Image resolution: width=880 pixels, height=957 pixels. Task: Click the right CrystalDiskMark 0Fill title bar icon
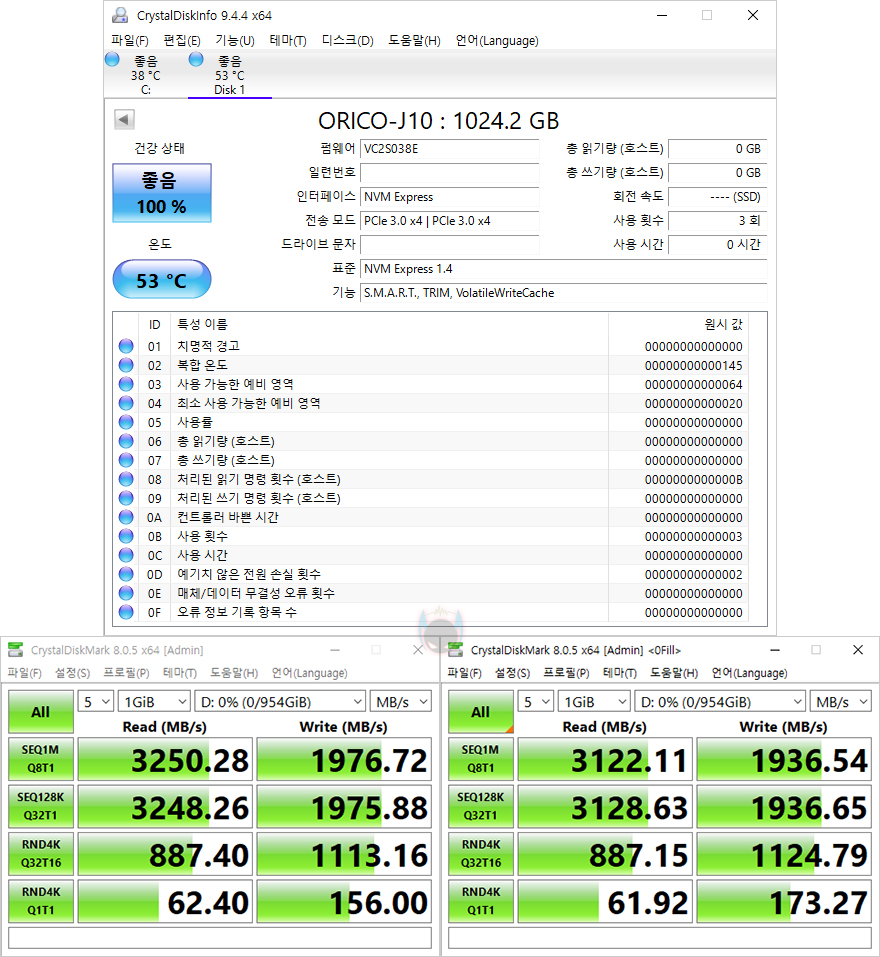click(x=455, y=650)
